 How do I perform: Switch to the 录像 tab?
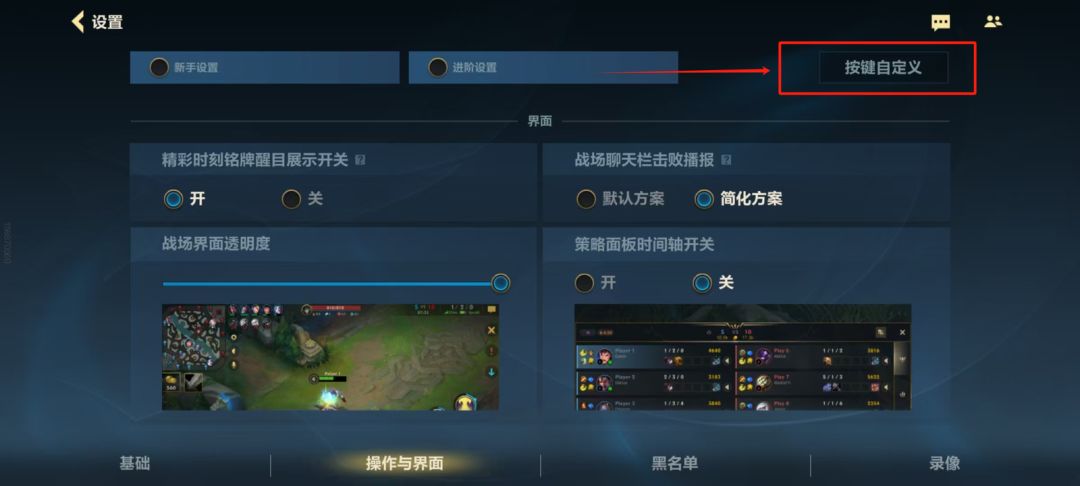point(944,463)
